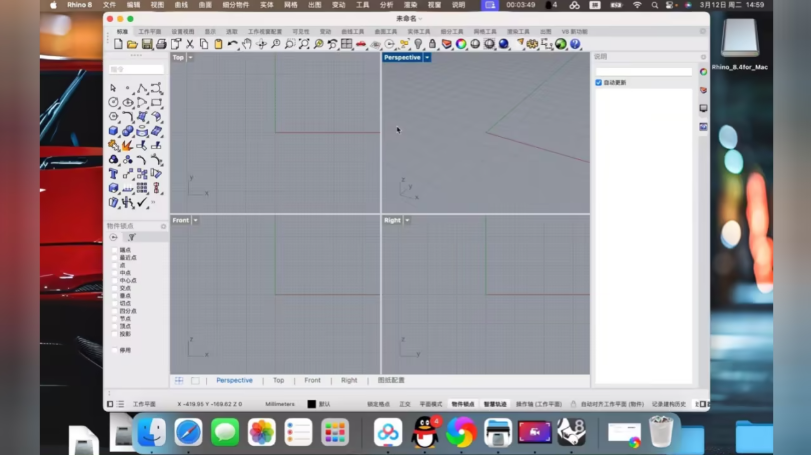Click the Print icon in the toolbar
Screen dimensions: 811x455
[161, 44]
